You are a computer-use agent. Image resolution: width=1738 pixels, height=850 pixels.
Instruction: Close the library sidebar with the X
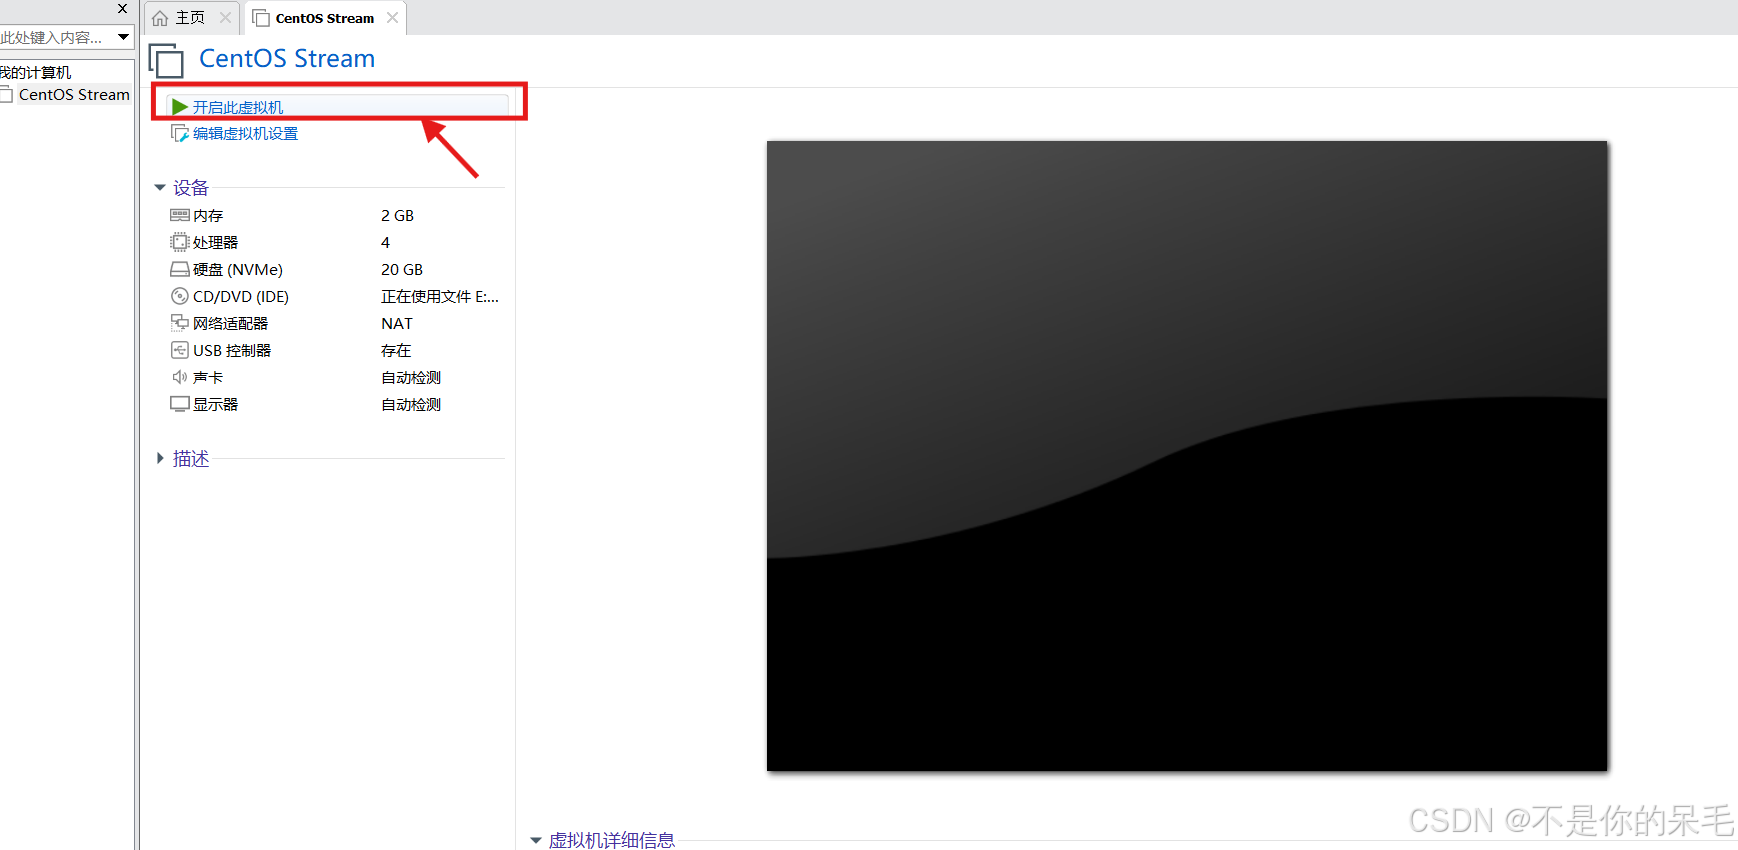tap(122, 9)
